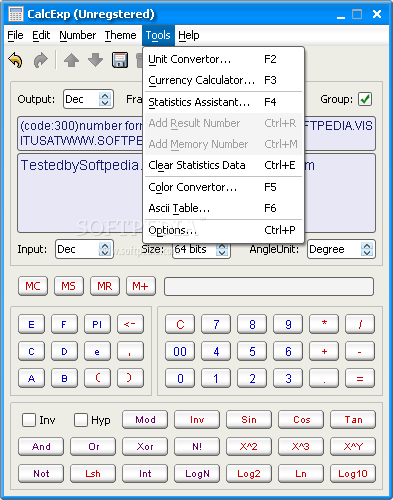The height and width of the screenshot is (500, 393).
Task: Click the Not bitwise button
Action: point(41,473)
